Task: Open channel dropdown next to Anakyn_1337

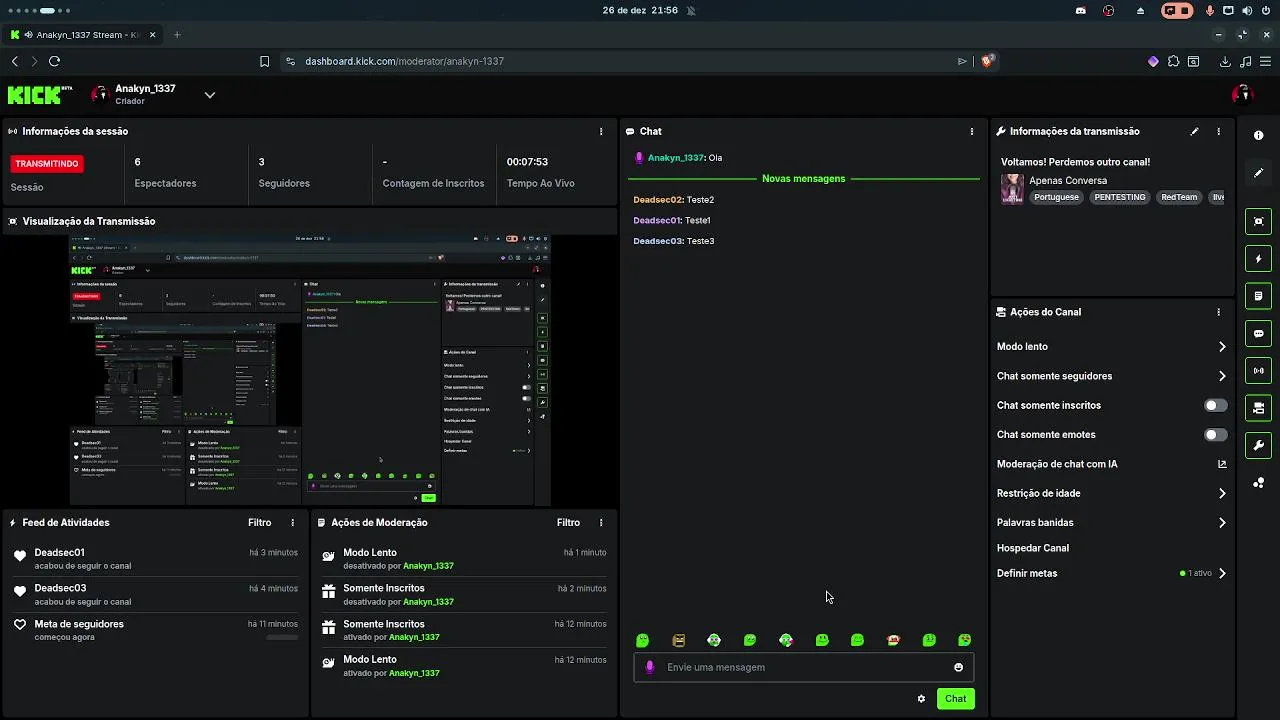Action: click(210, 95)
